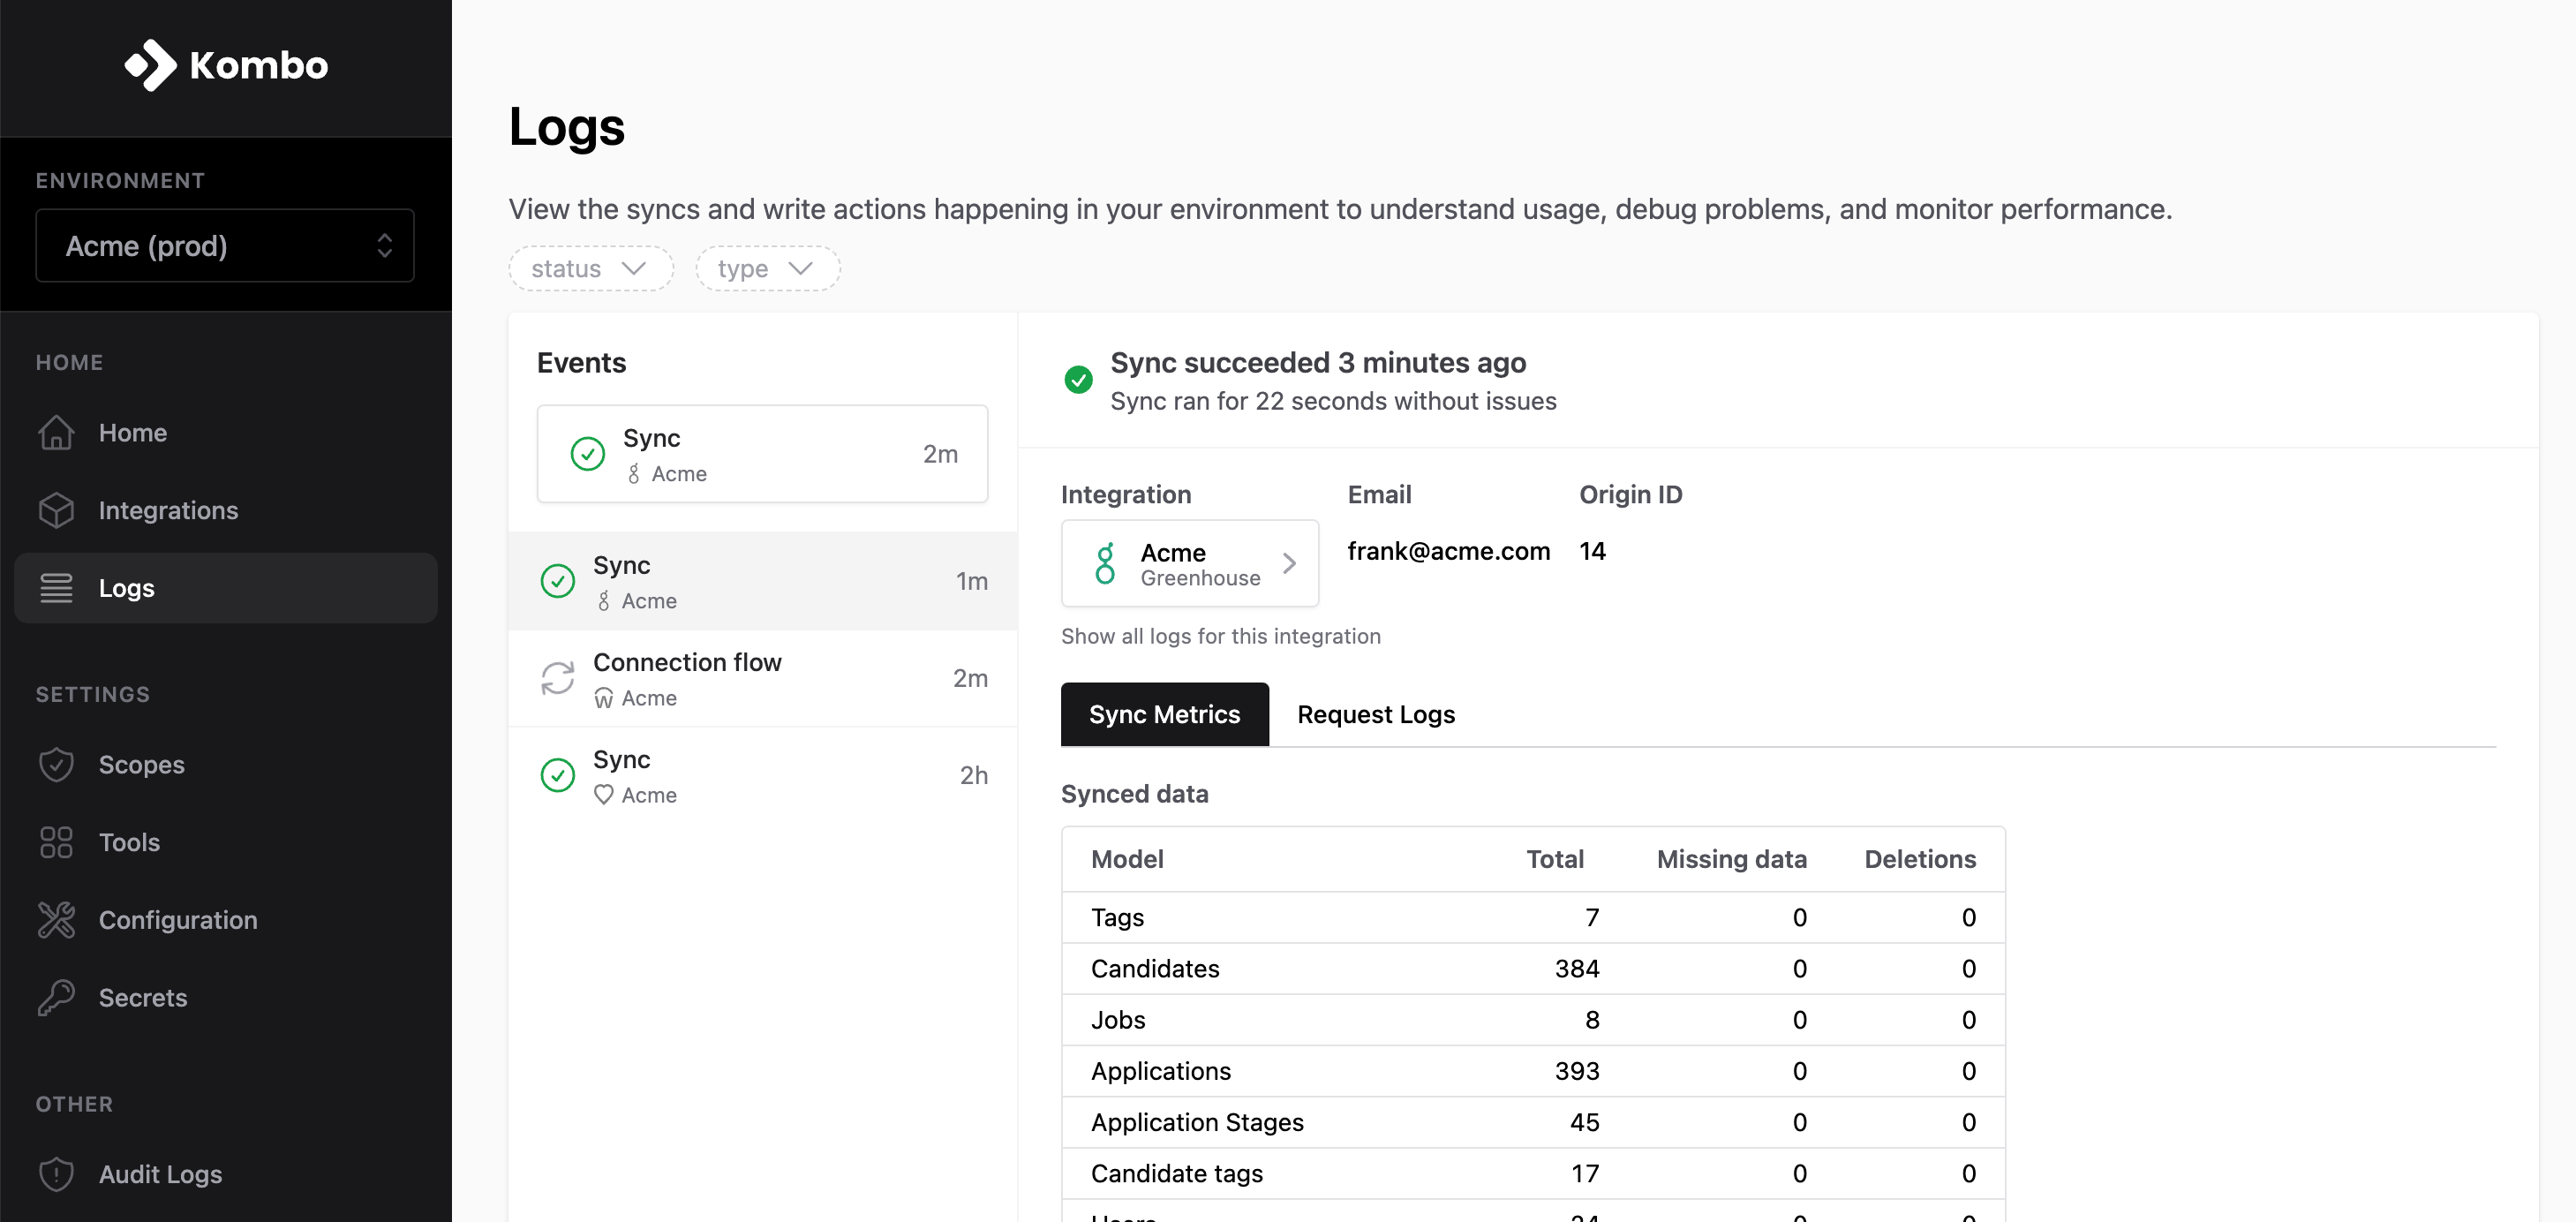Viewport: 2576px width, 1222px height.
Task: Click Greenhouse logo in integration card
Action: [x=1105, y=564]
